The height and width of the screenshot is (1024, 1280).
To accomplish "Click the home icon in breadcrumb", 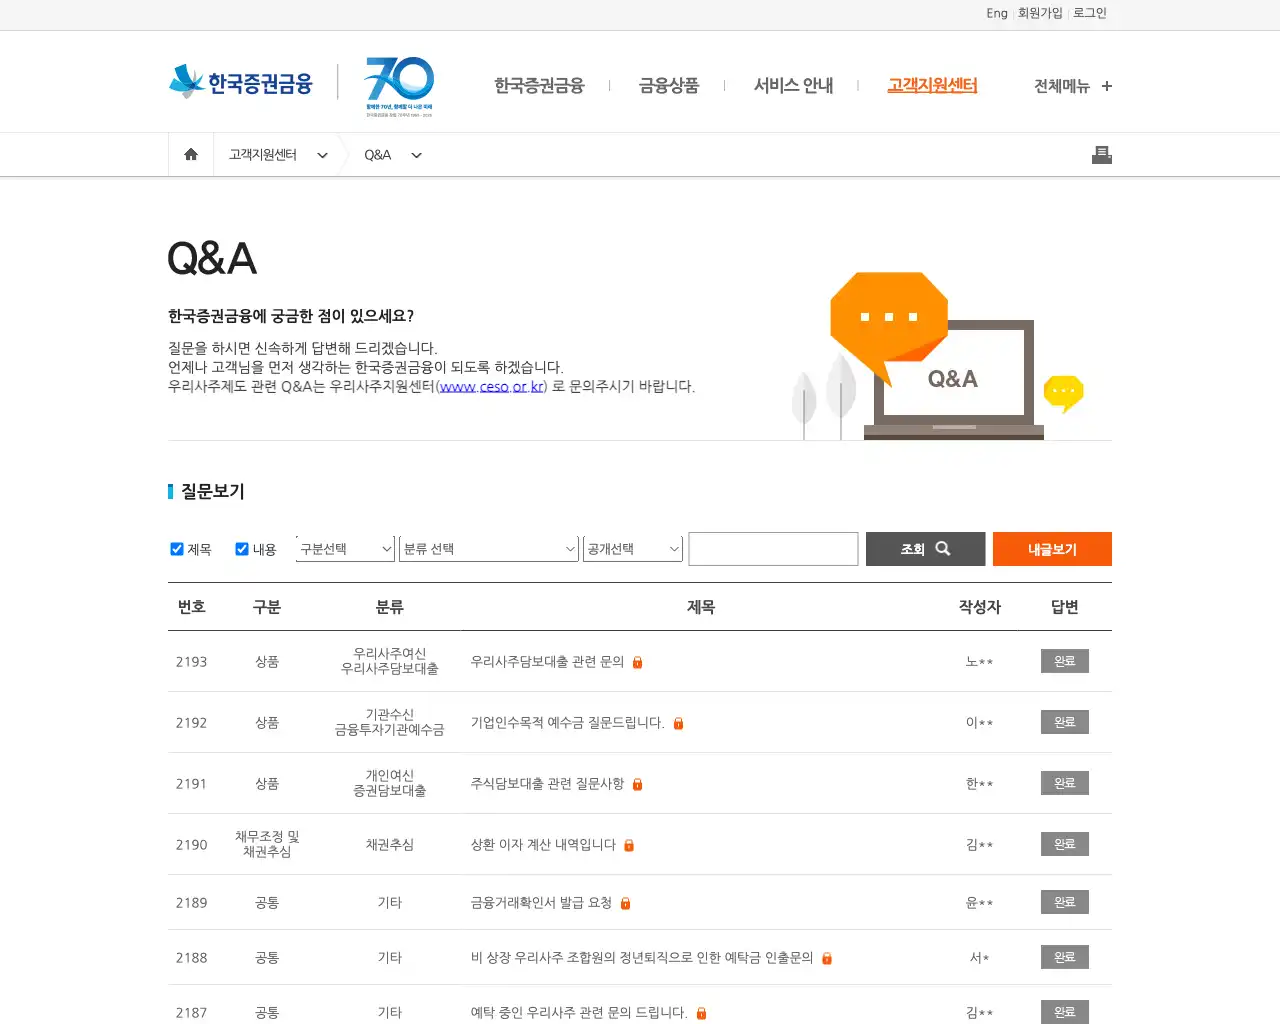I will click(x=191, y=155).
